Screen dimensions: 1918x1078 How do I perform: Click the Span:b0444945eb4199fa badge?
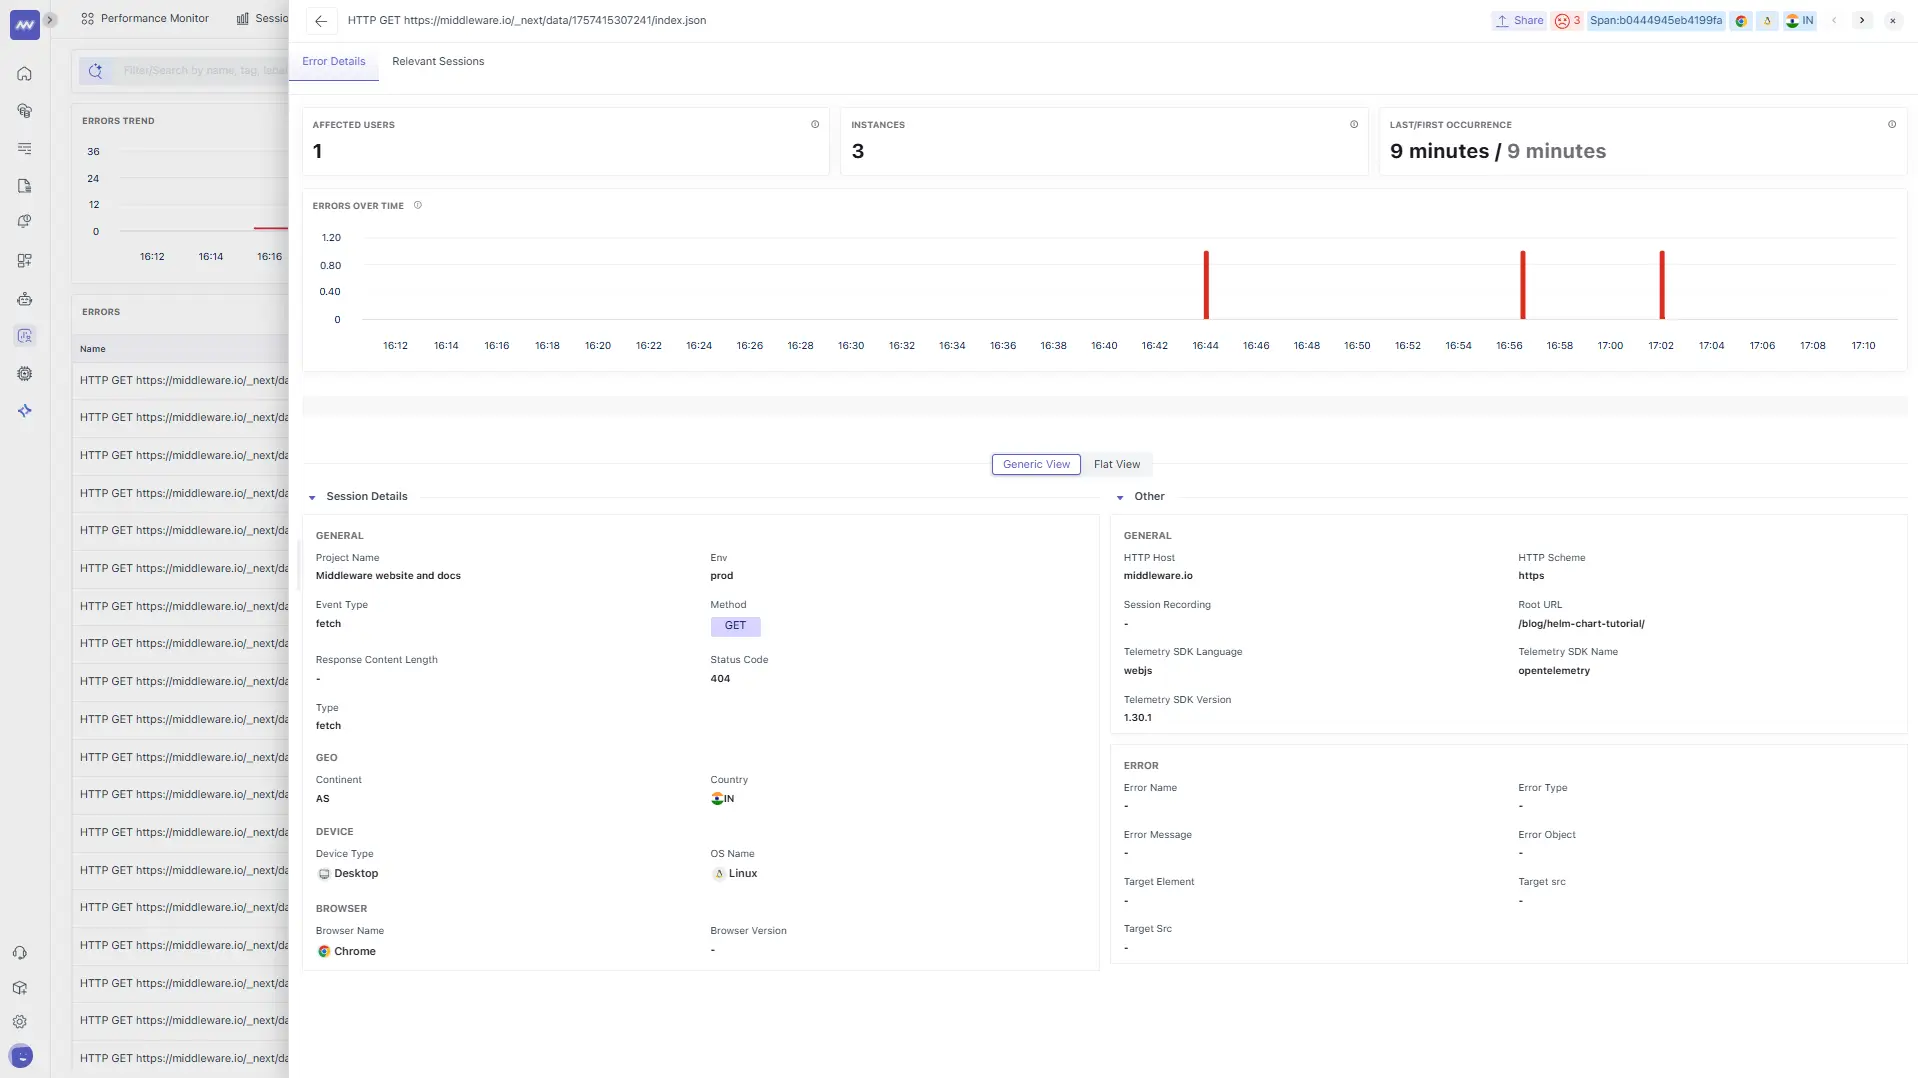[1655, 20]
